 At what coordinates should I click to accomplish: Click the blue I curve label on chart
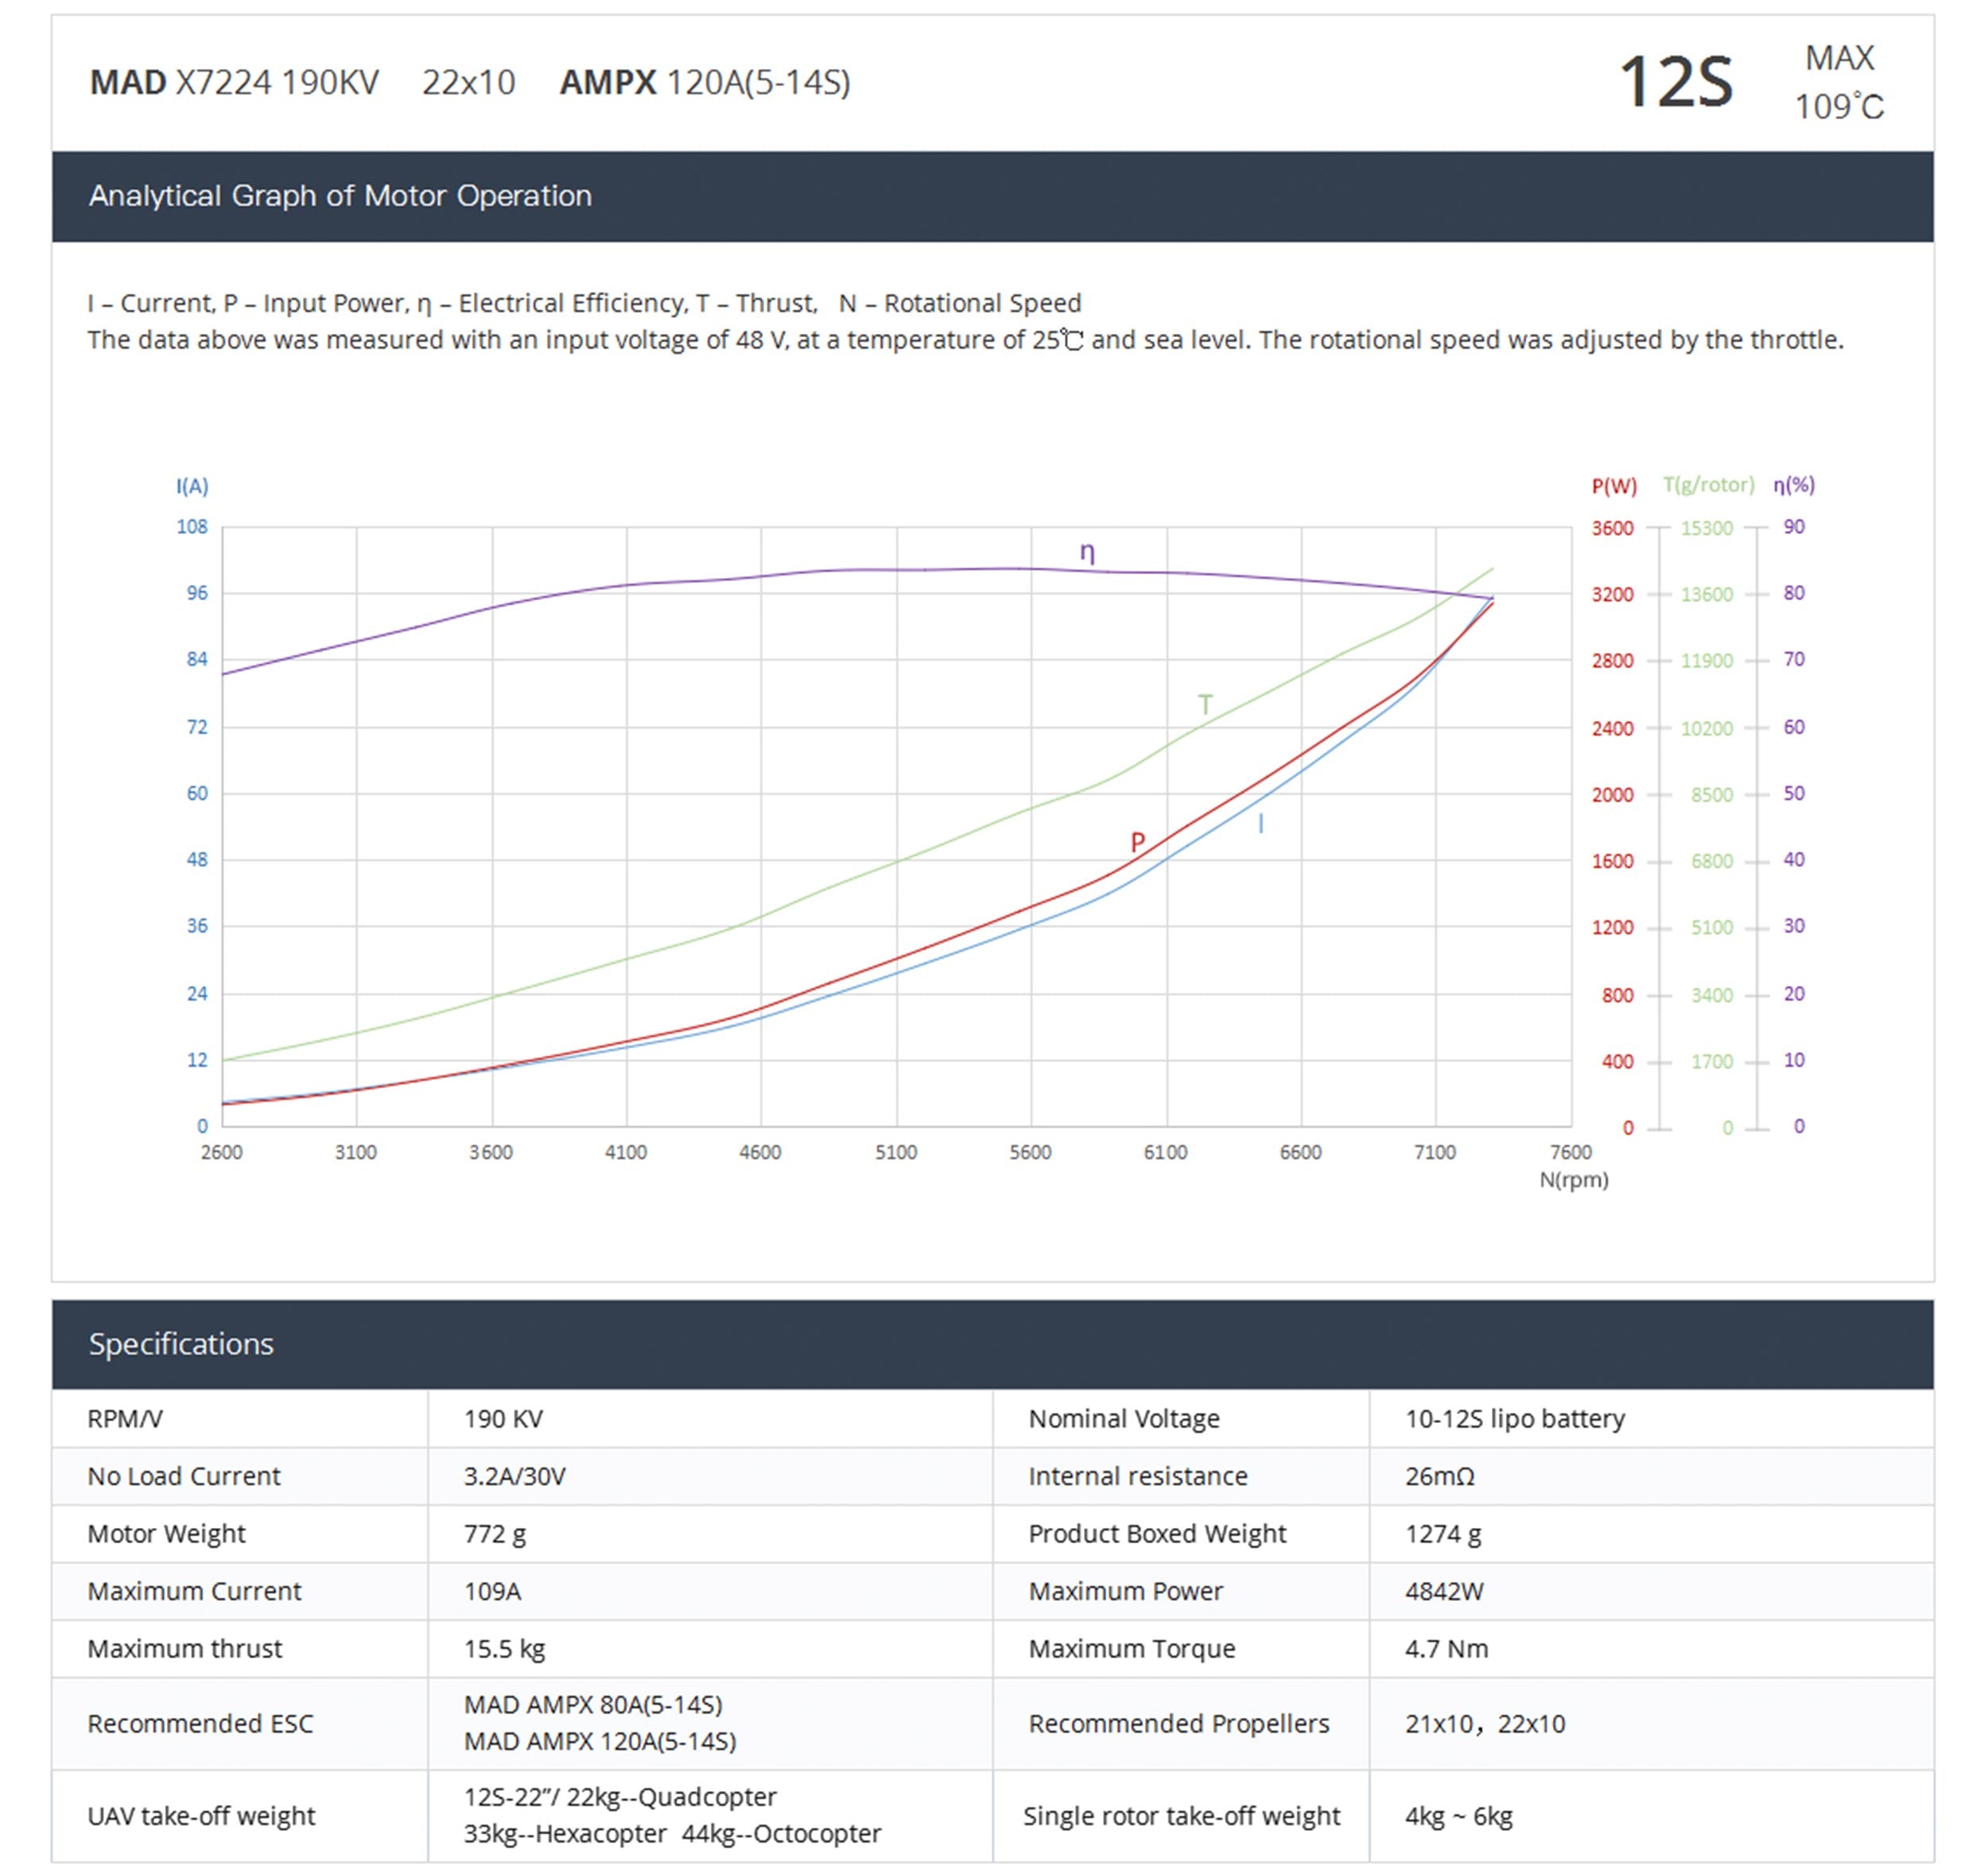tap(1260, 824)
